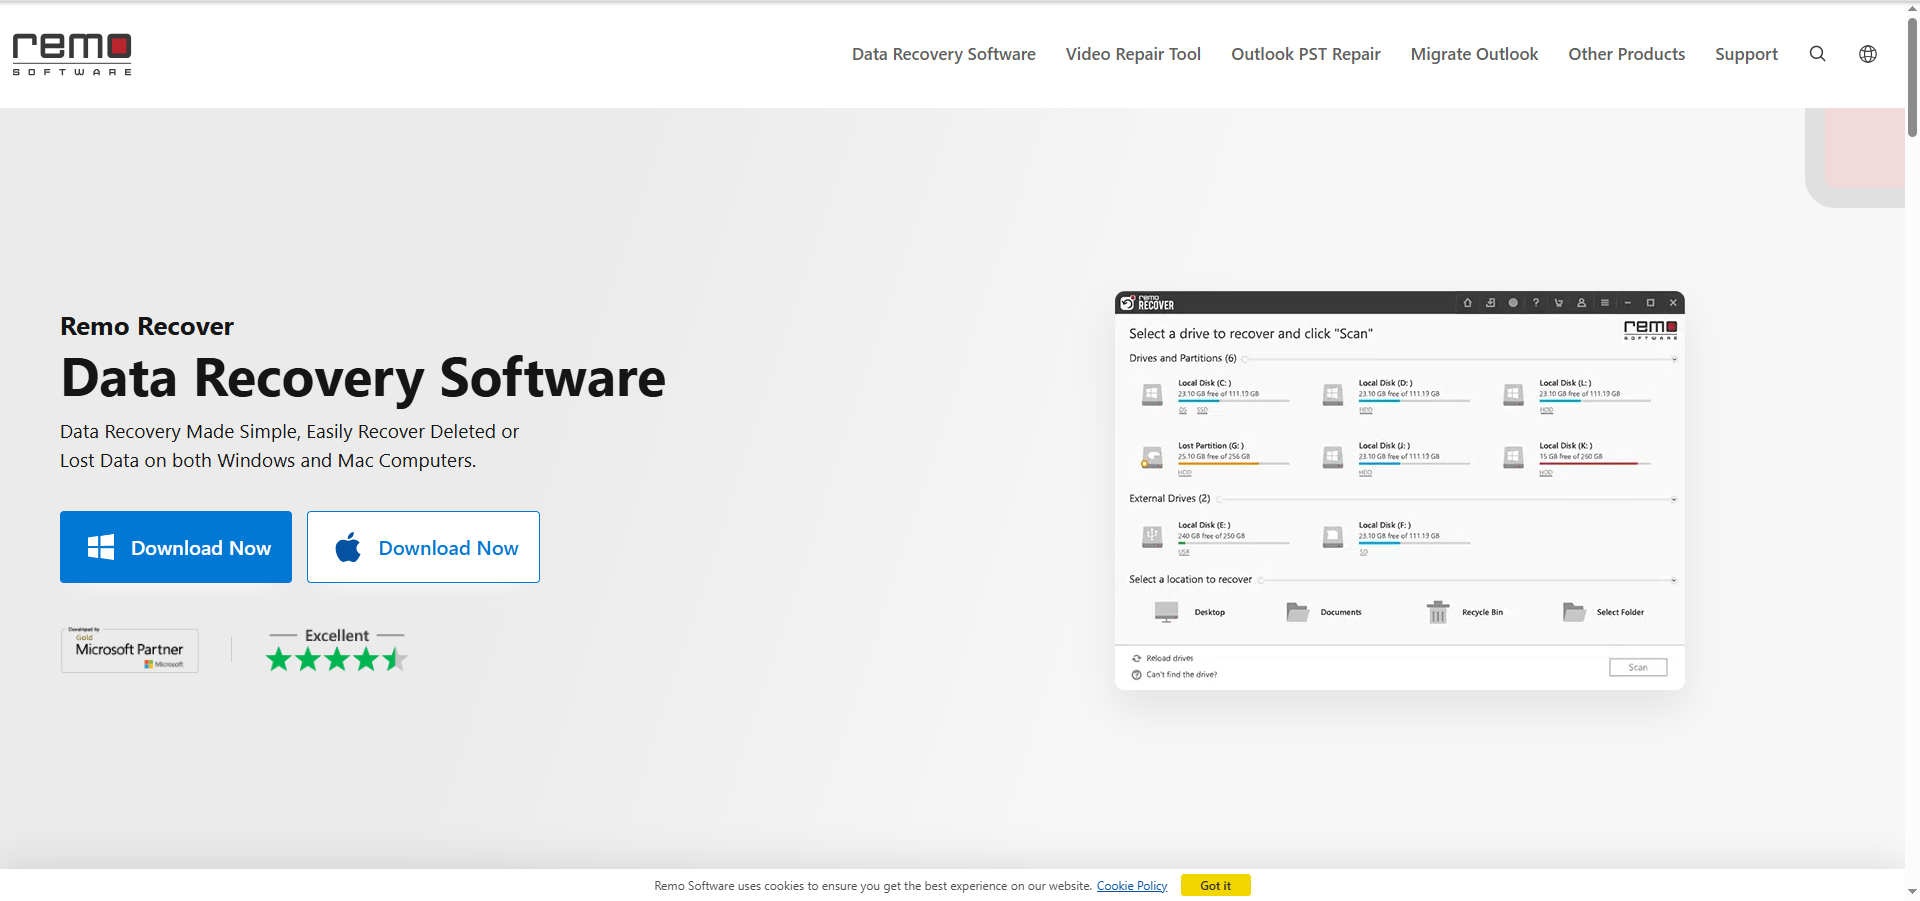Click the Windows Download Now button
The width and height of the screenshot is (1920, 901).
(x=176, y=547)
